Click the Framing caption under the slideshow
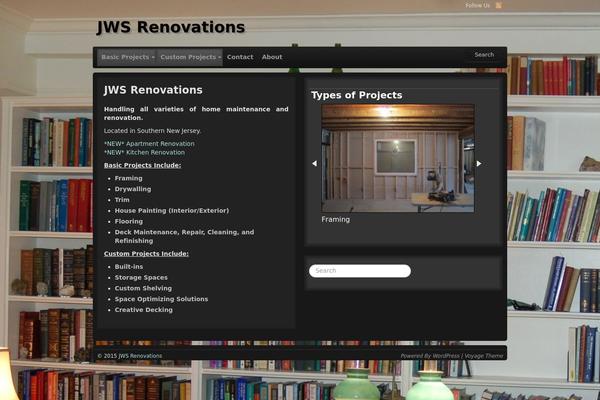600x400 pixels. [x=336, y=219]
